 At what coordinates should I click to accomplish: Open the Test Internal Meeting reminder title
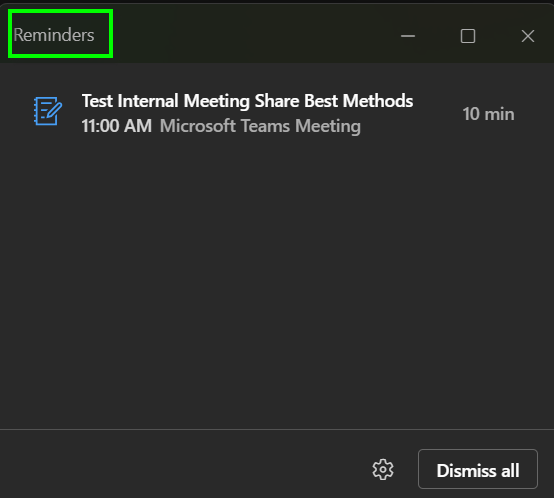[x=247, y=101]
